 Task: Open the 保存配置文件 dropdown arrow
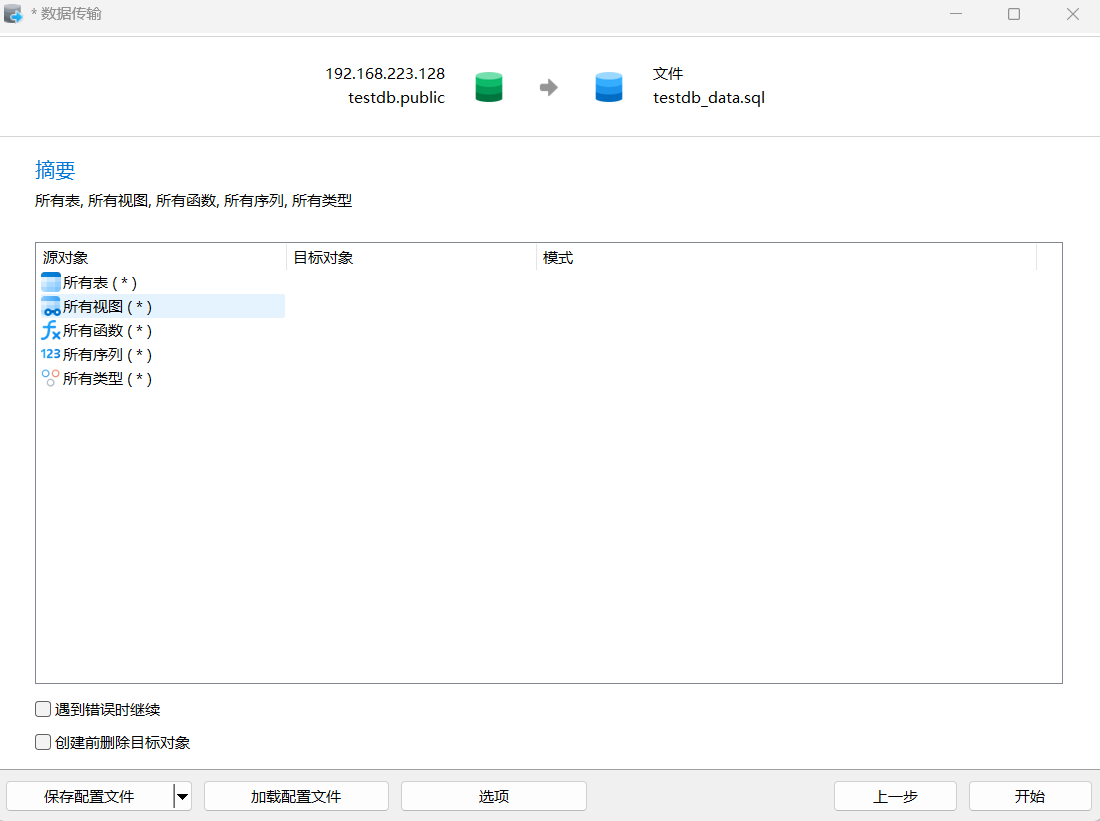coord(182,796)
